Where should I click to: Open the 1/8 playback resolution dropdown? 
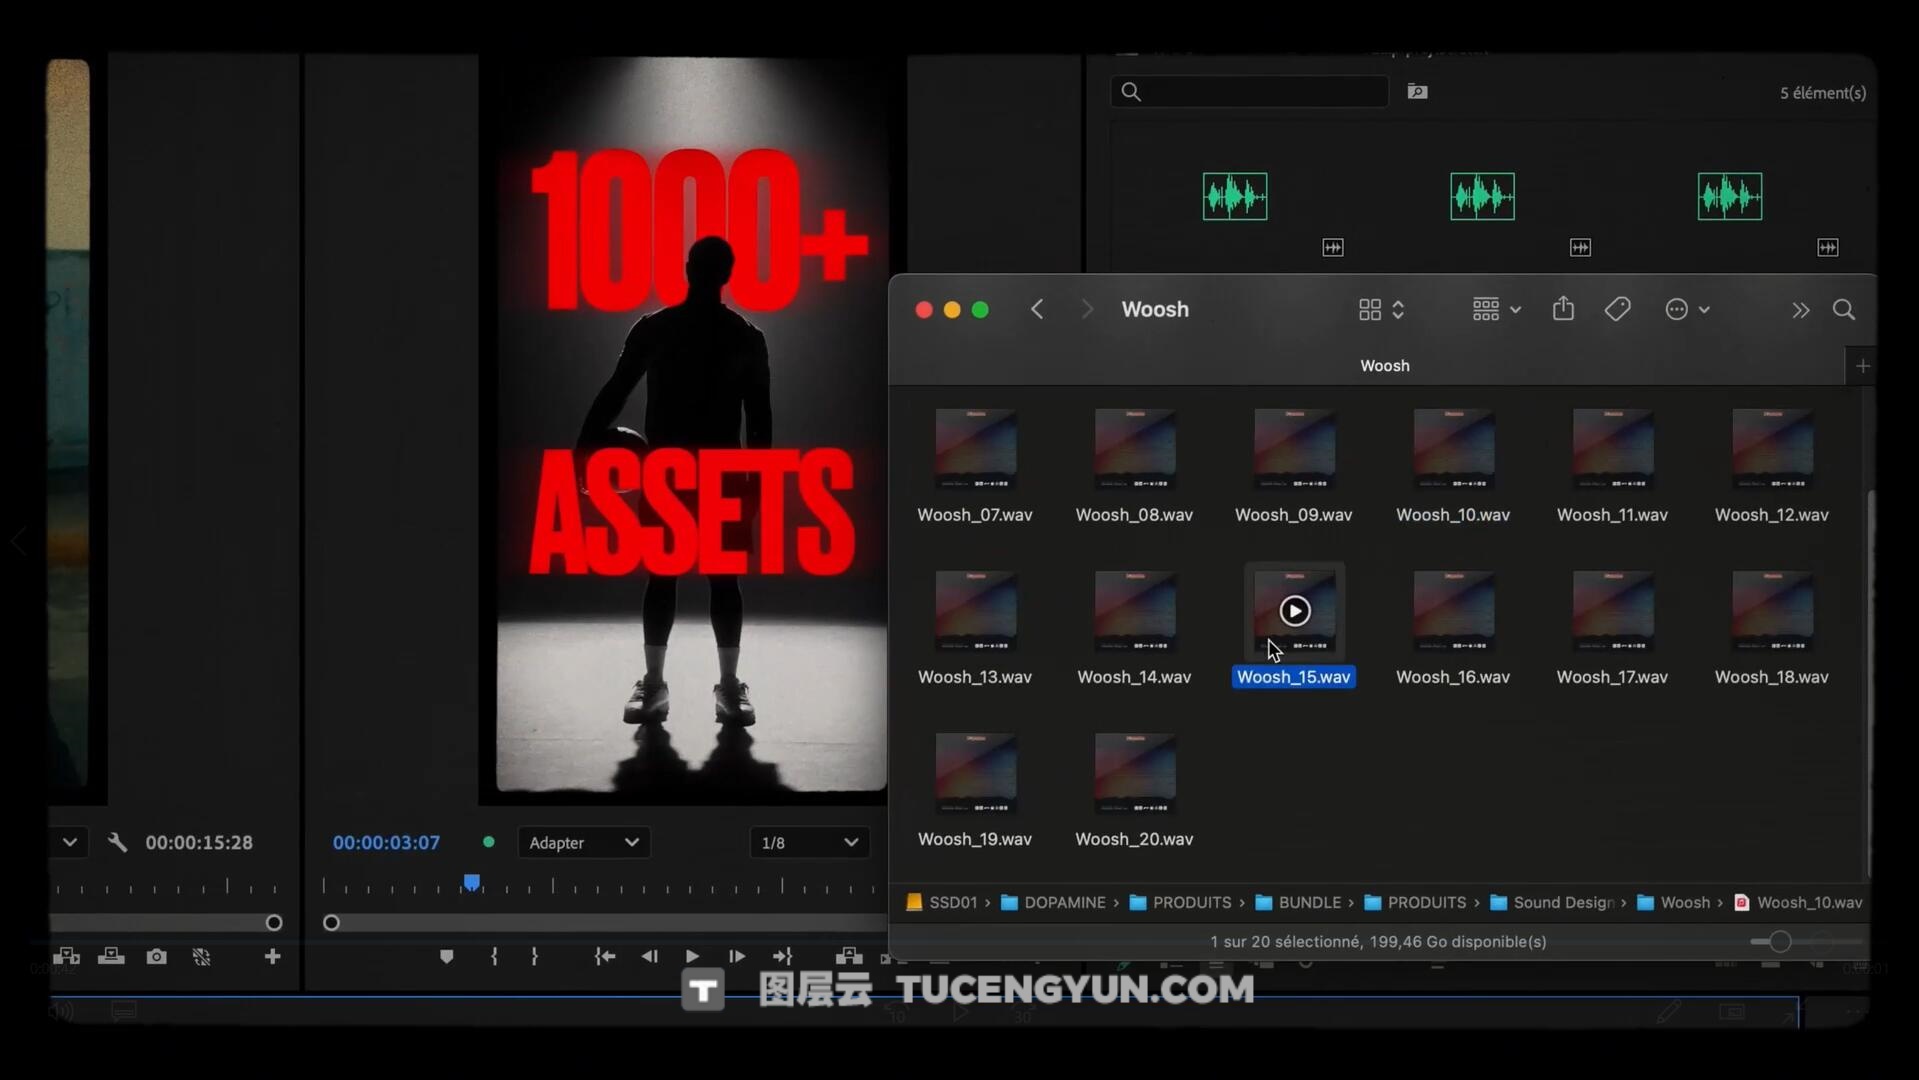809,843
